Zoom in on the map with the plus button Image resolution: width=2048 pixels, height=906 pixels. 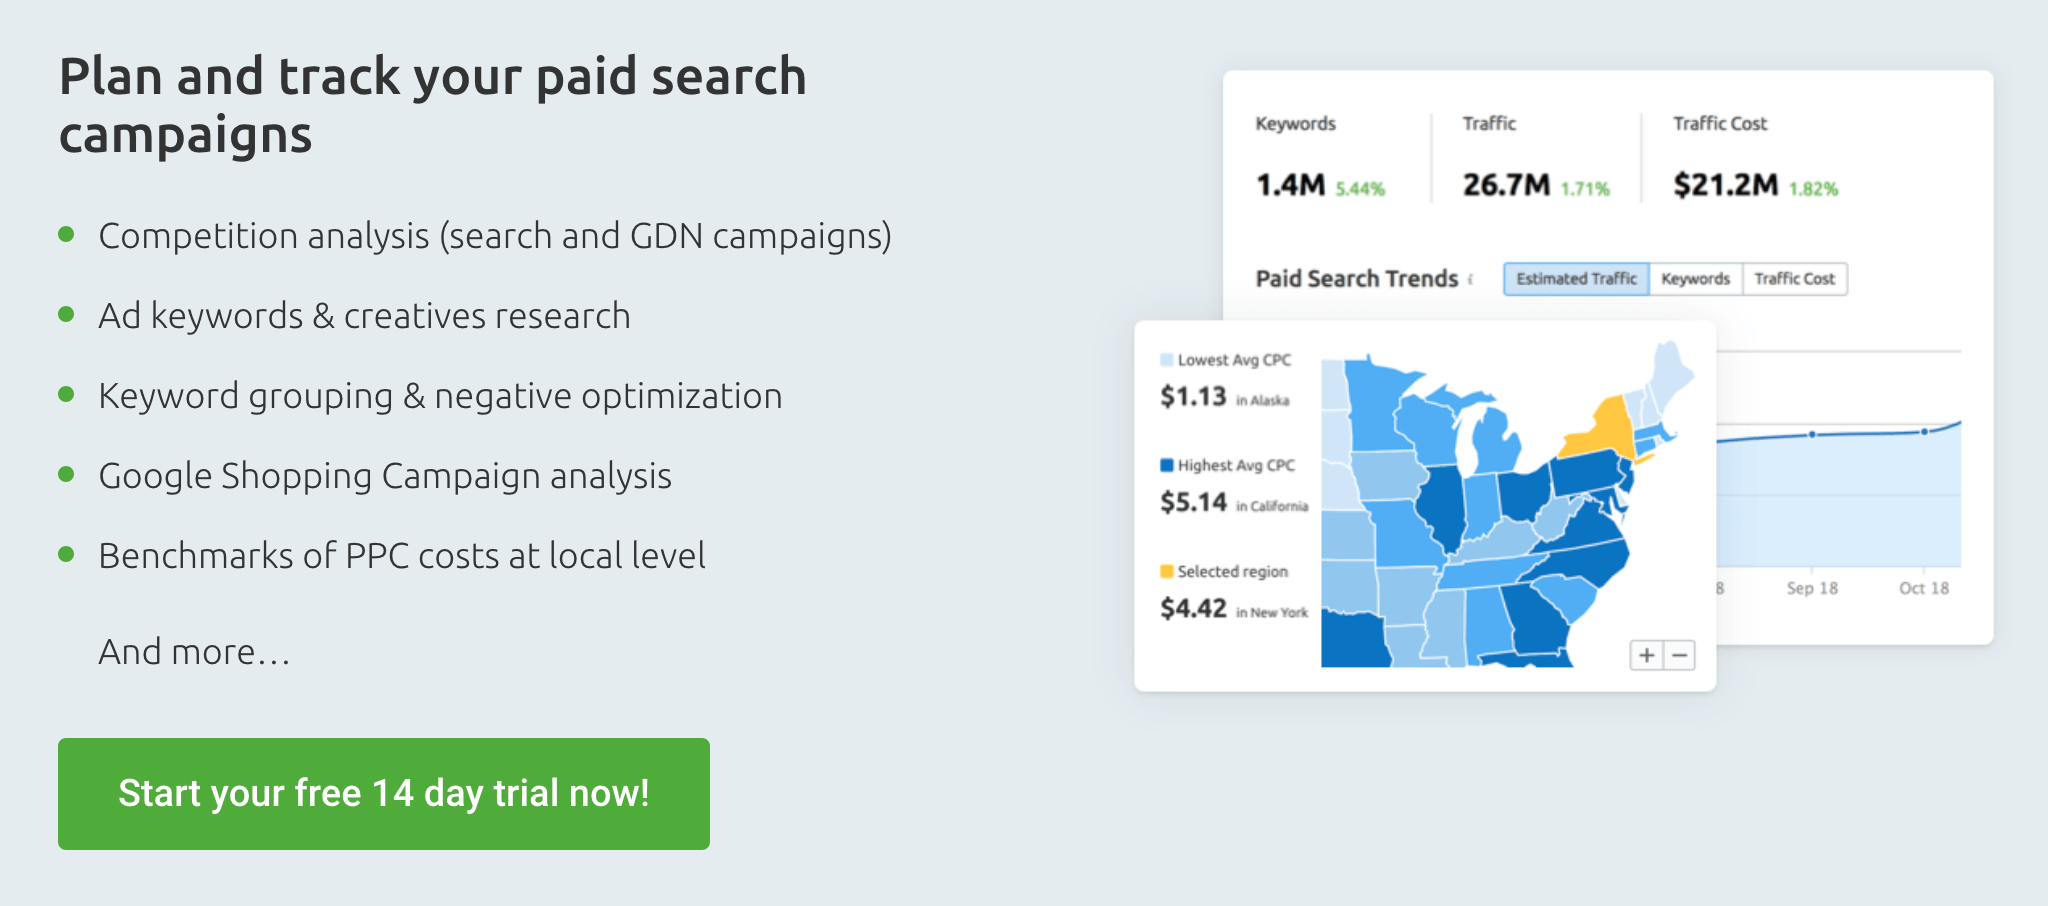tap(1646, 656)
